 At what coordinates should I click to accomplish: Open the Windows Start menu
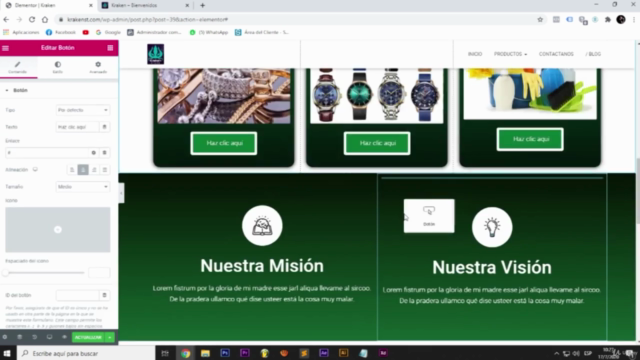[x=7, y=353]
